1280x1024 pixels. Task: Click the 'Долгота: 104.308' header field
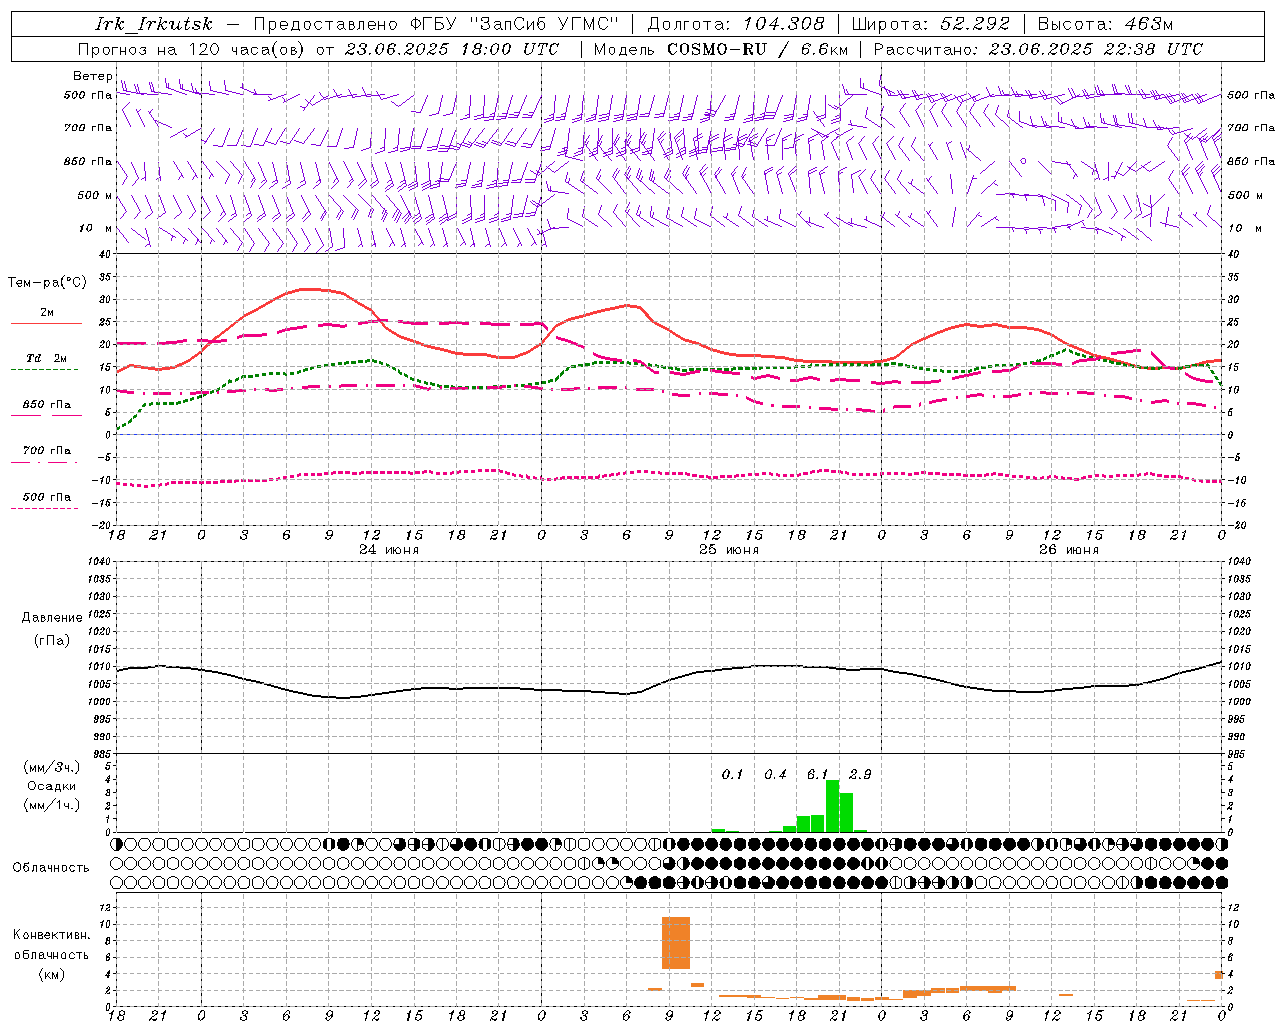[736, 24]
